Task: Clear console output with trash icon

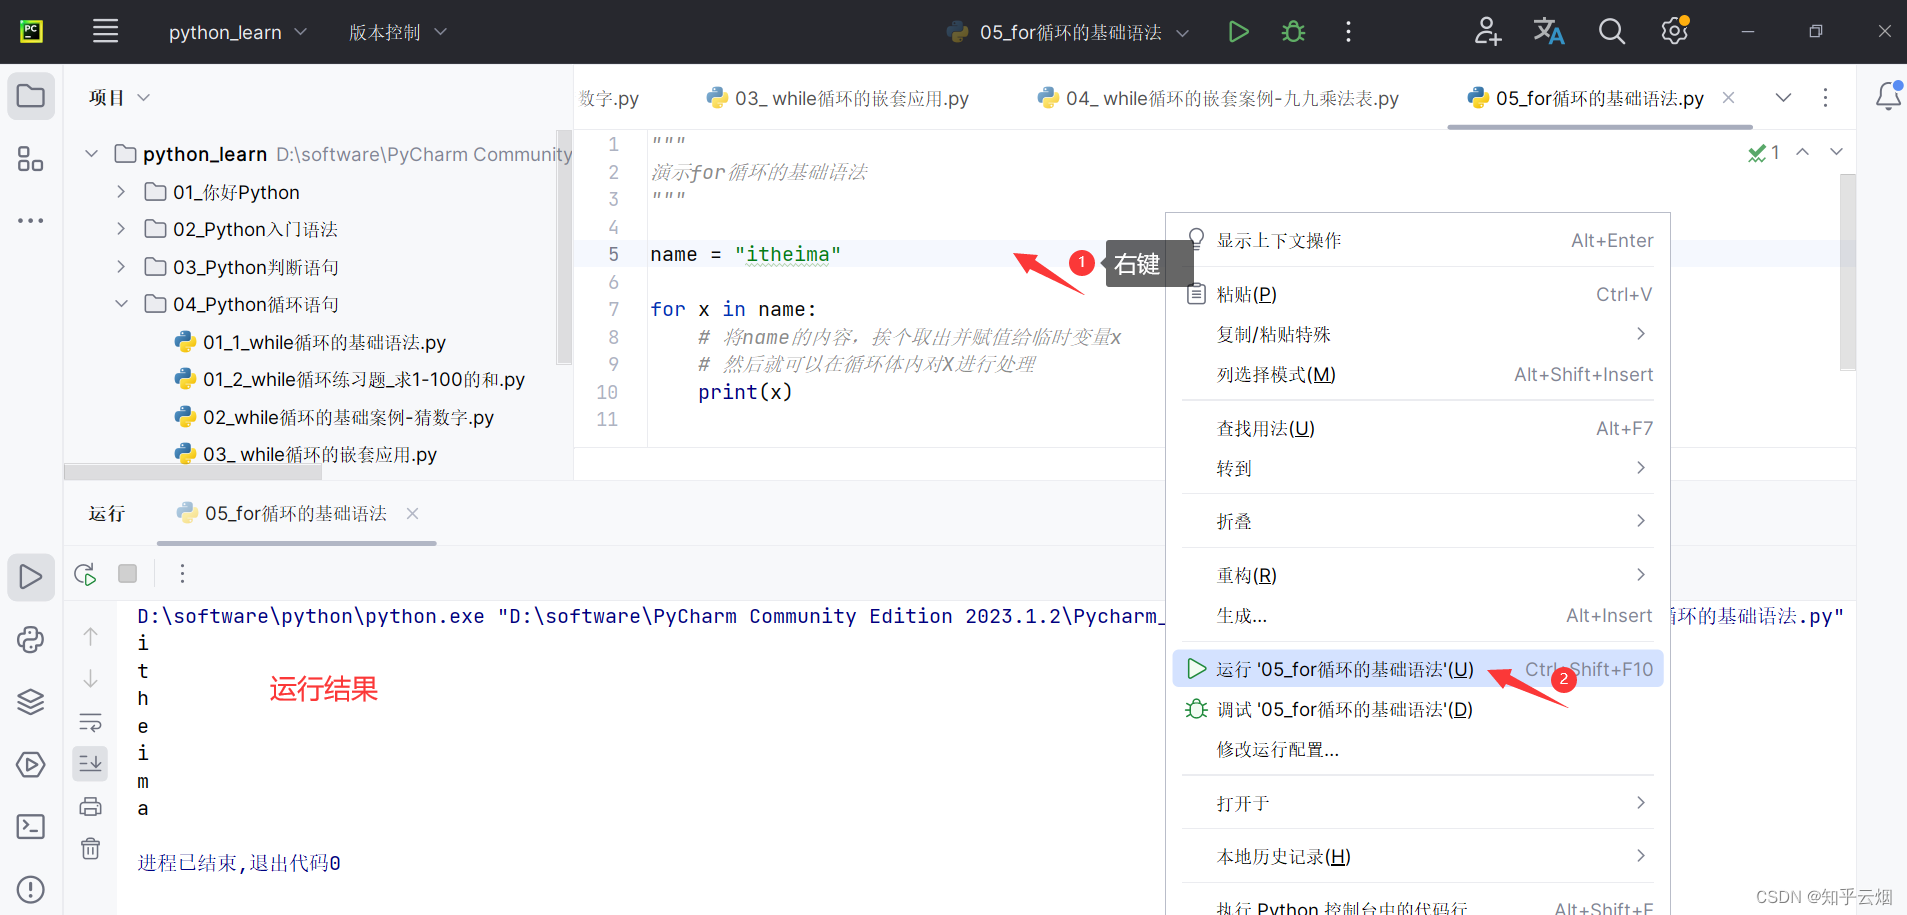Action: 90,849
